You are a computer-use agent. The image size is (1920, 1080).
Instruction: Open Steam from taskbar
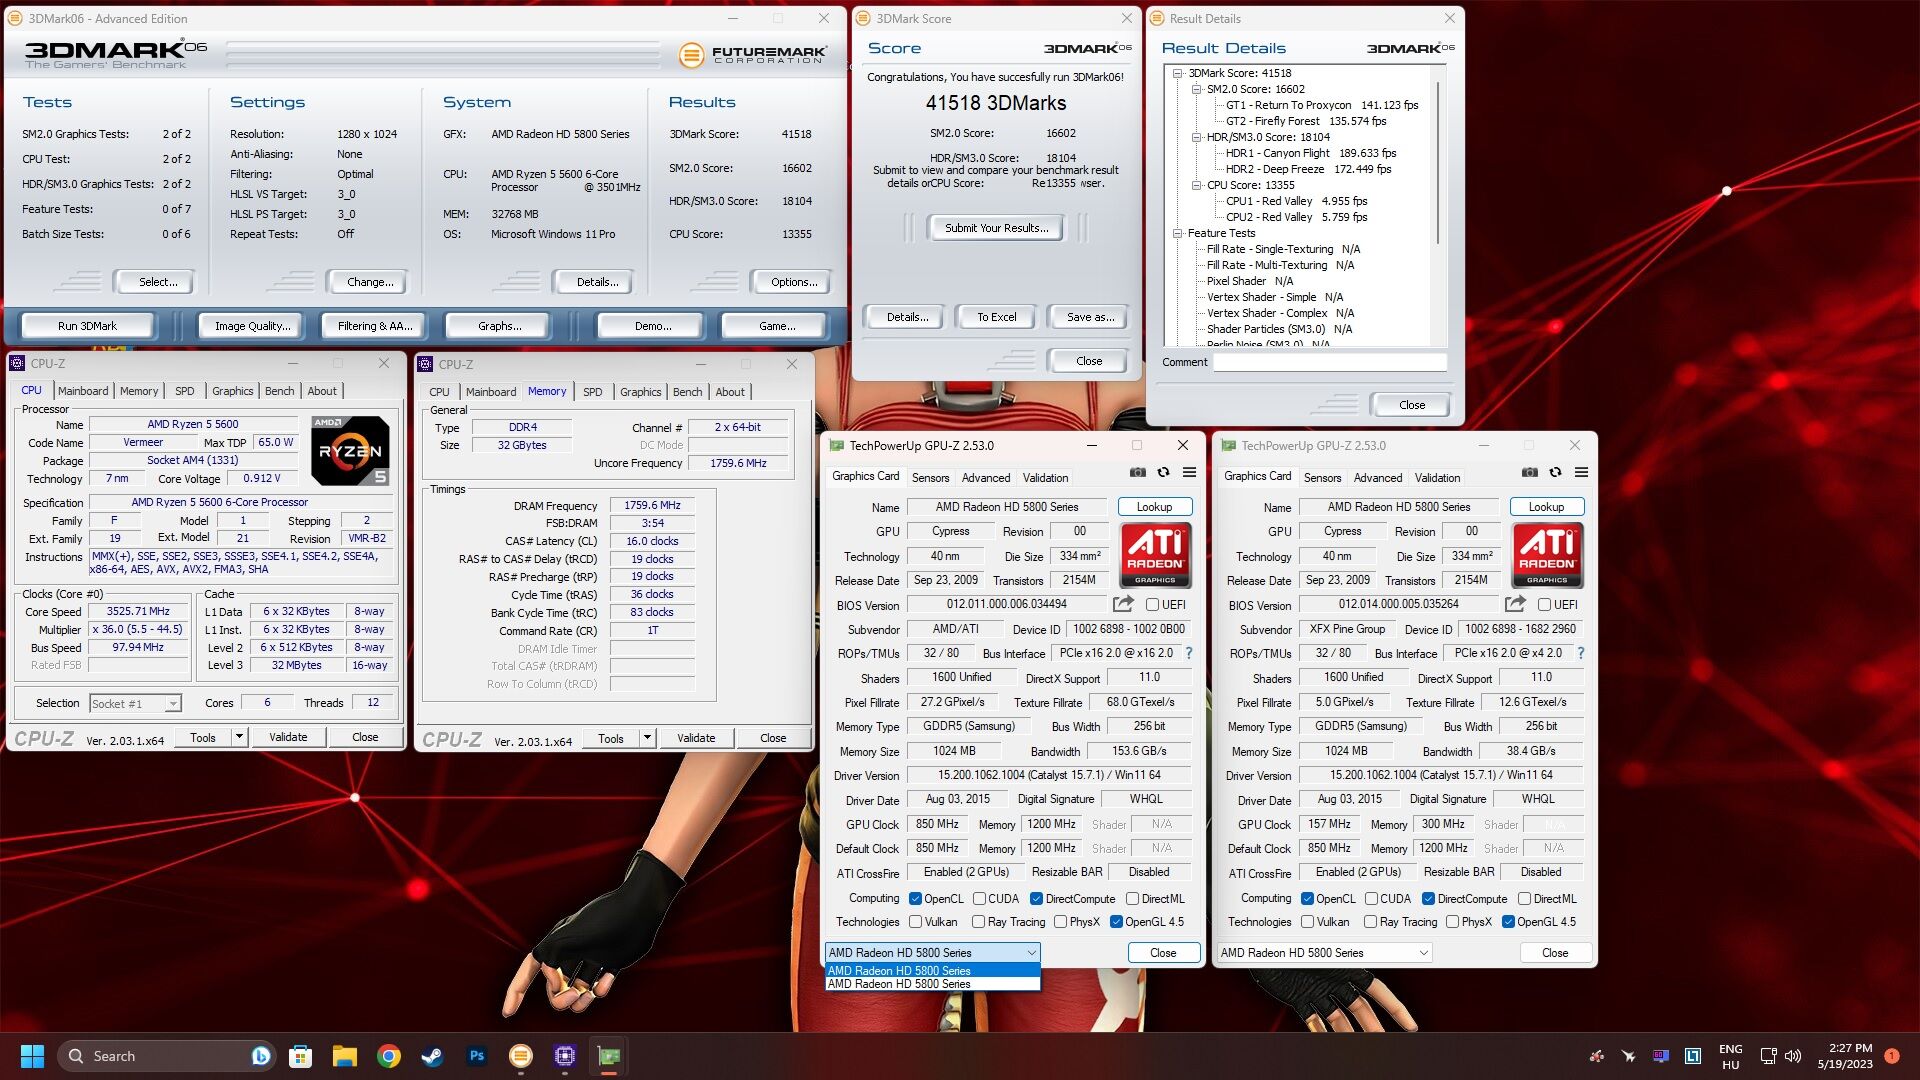click(x=433, y=1056)
